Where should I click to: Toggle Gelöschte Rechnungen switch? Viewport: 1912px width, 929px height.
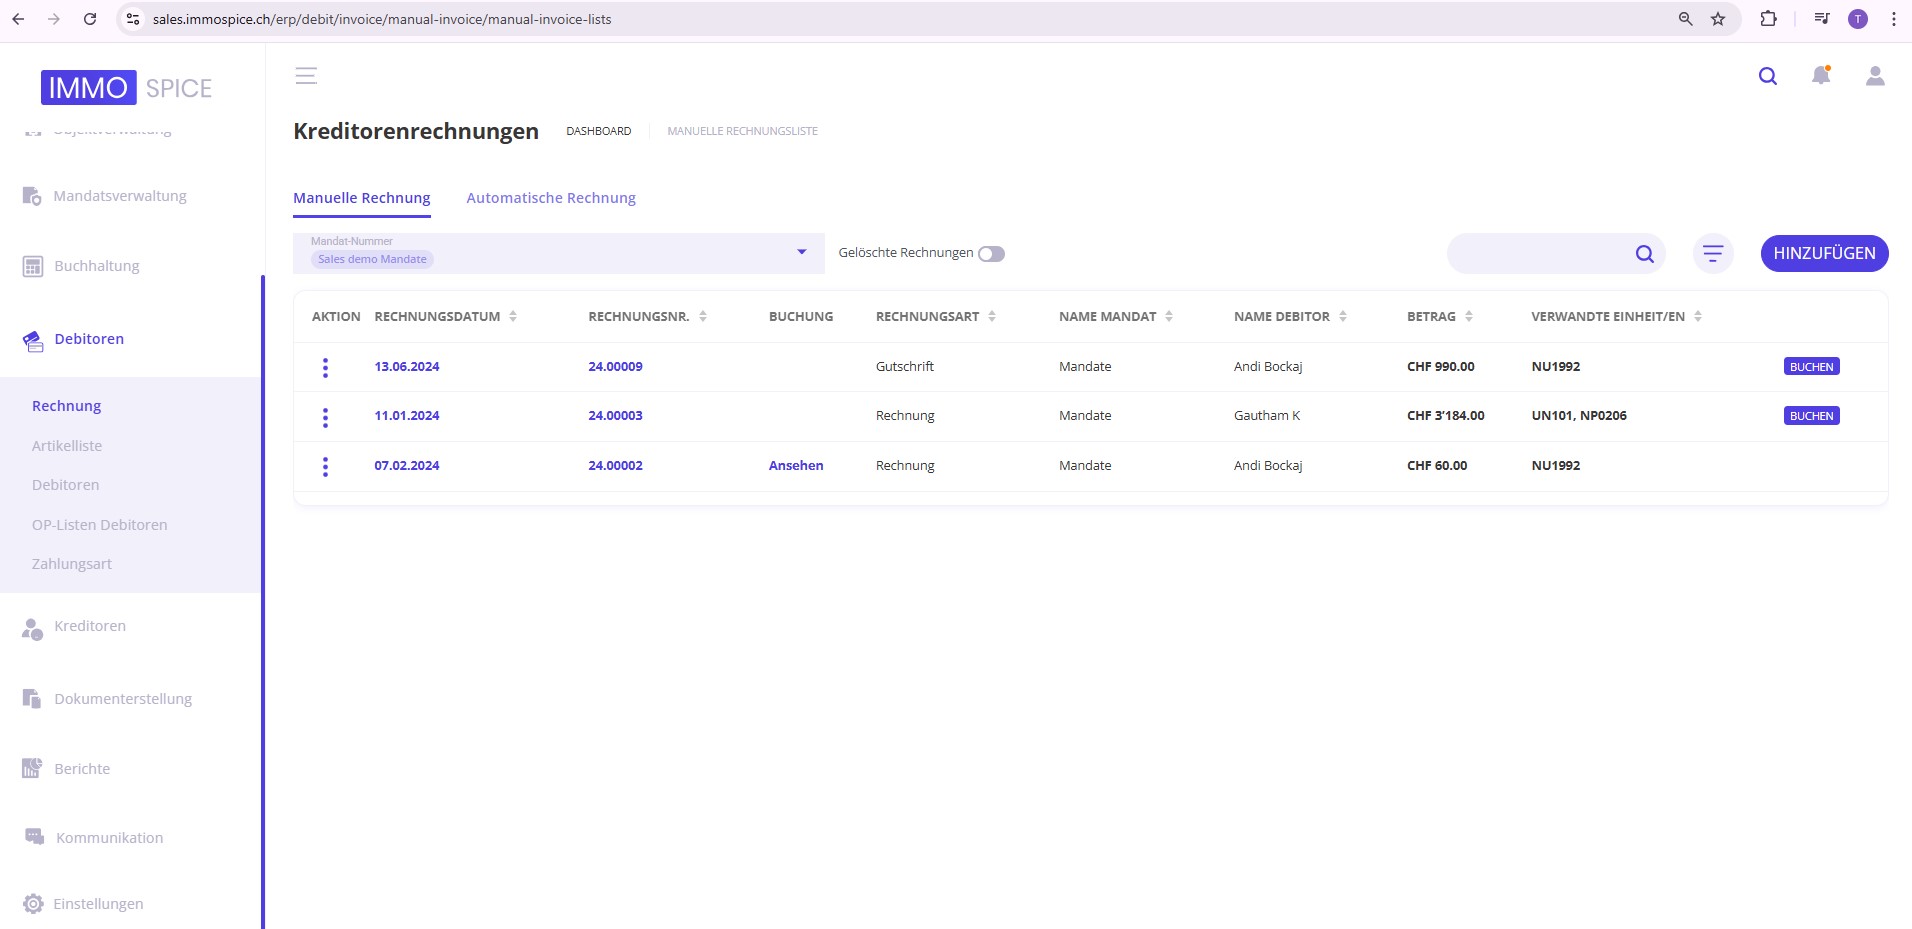991,254
